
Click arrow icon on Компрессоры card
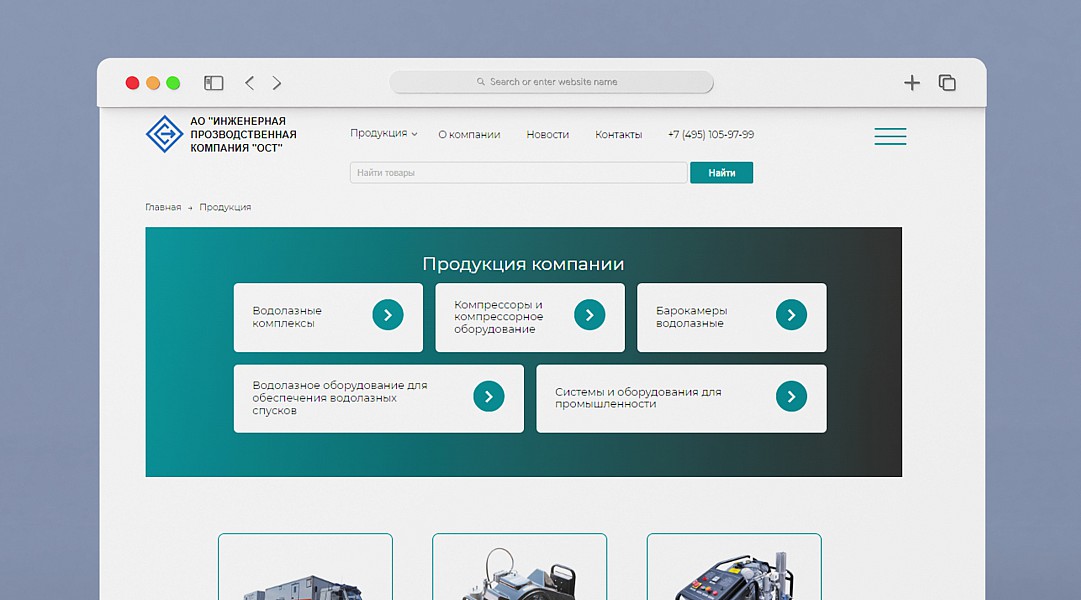589,315
